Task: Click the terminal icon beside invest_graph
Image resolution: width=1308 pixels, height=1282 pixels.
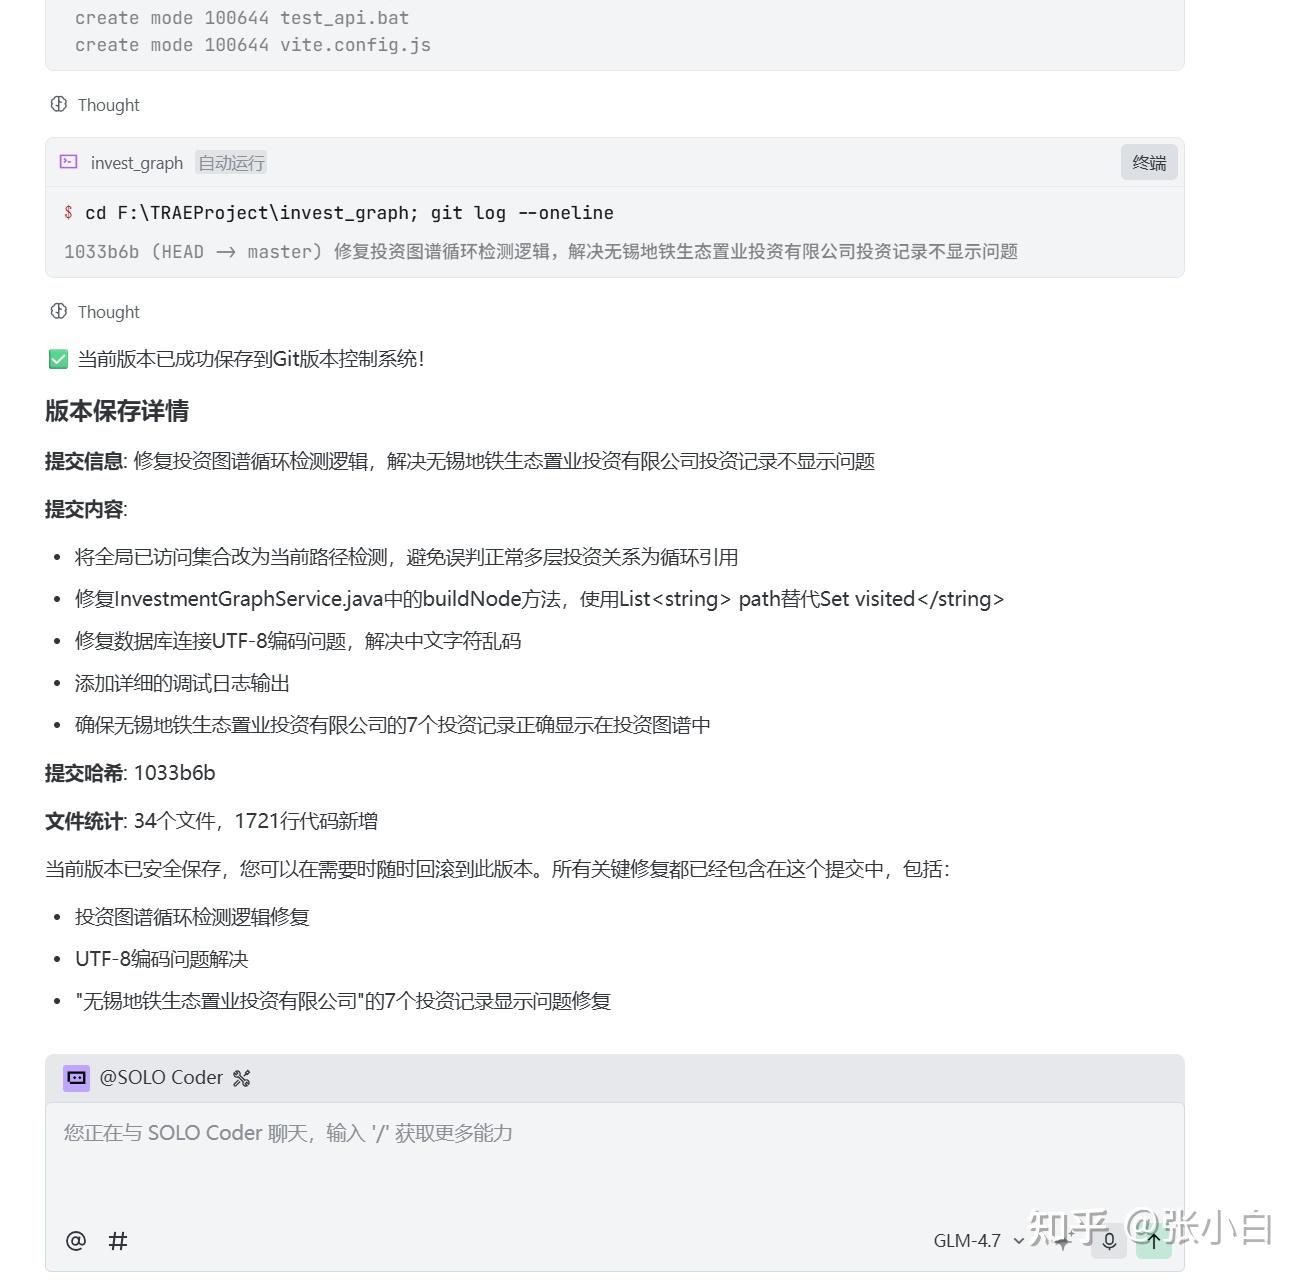Action: [x=68, y=162]
